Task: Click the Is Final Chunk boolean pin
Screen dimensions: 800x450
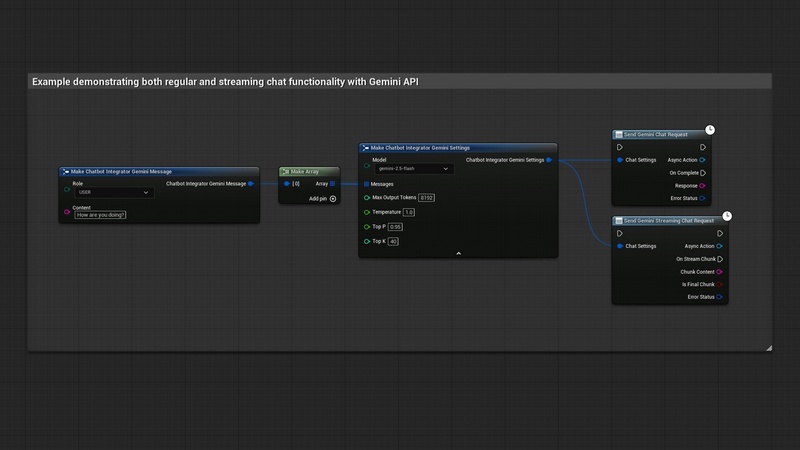Action: [719, 284]
